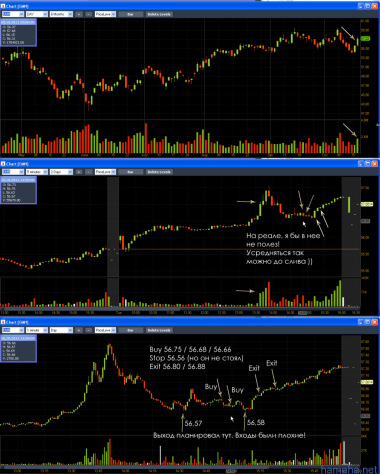Viewport: 380px width, 474px height.
Task: Click the minus zoom button in bottom chart toolbar
Action: point(89,330)
